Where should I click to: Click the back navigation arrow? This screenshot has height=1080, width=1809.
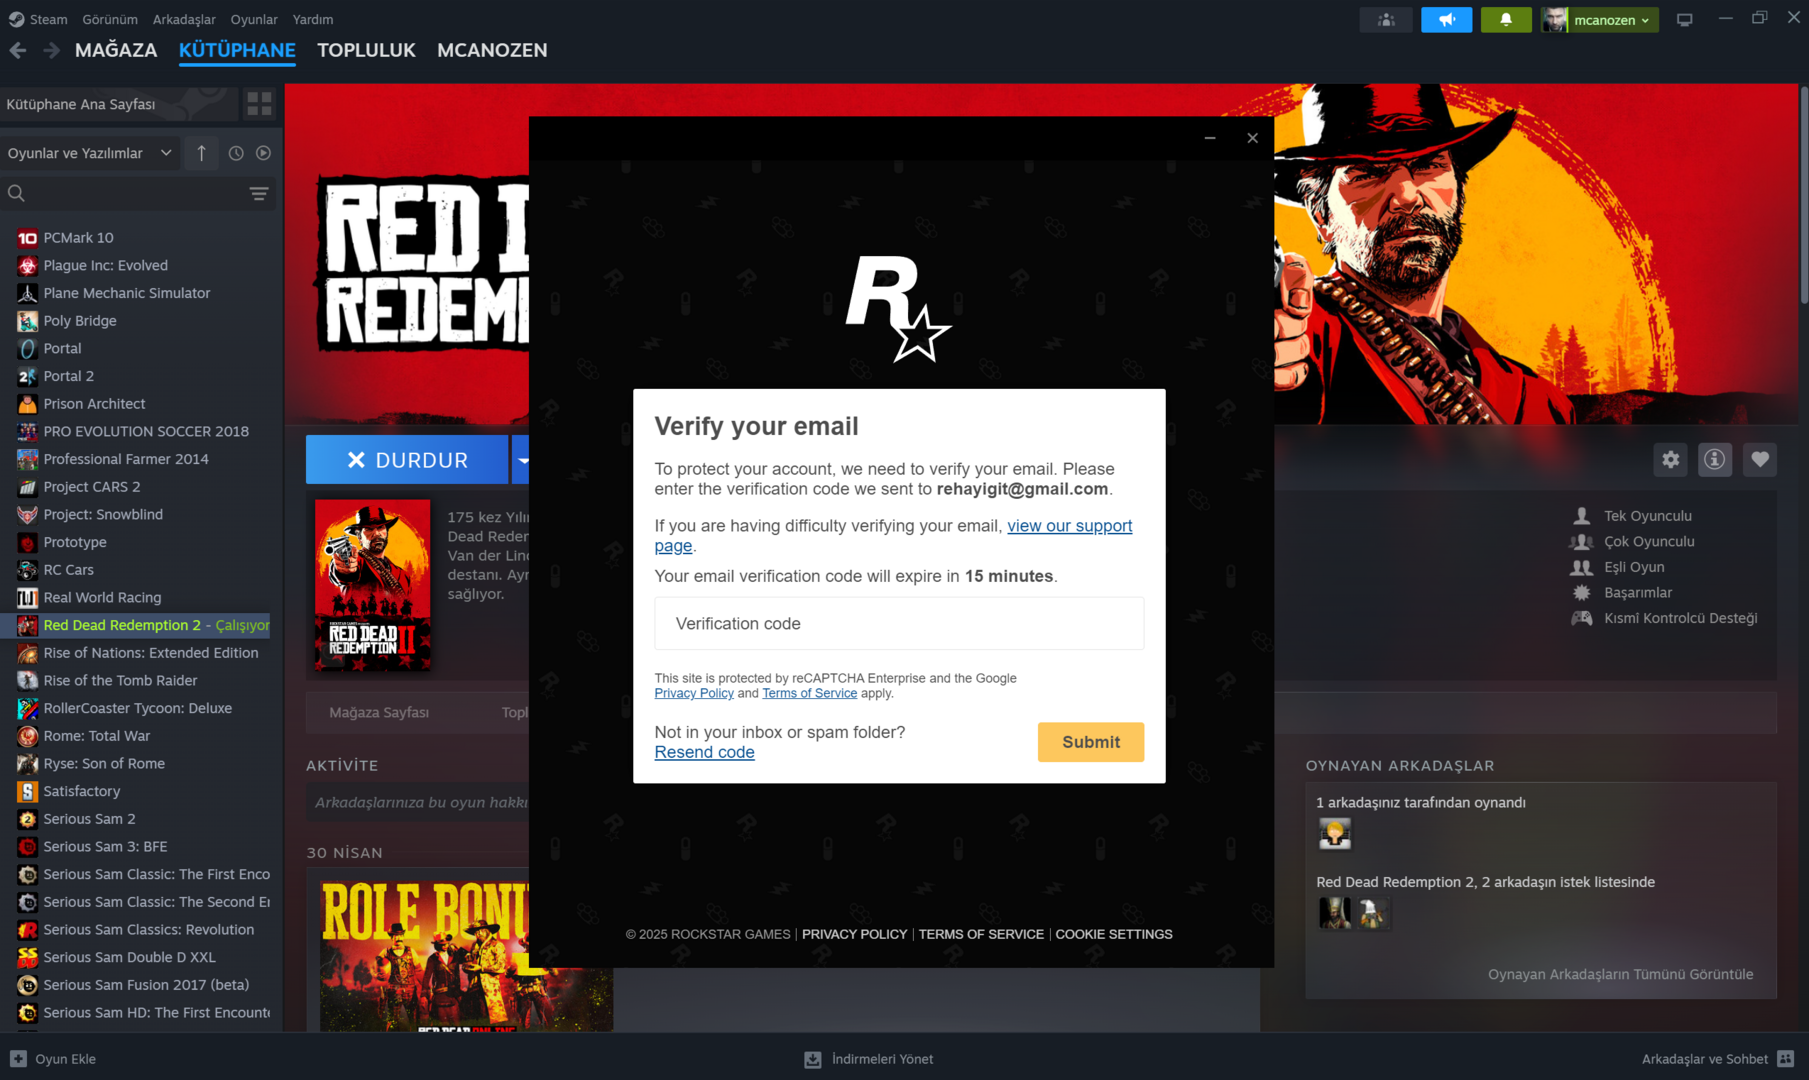click(x=18, y=50)
